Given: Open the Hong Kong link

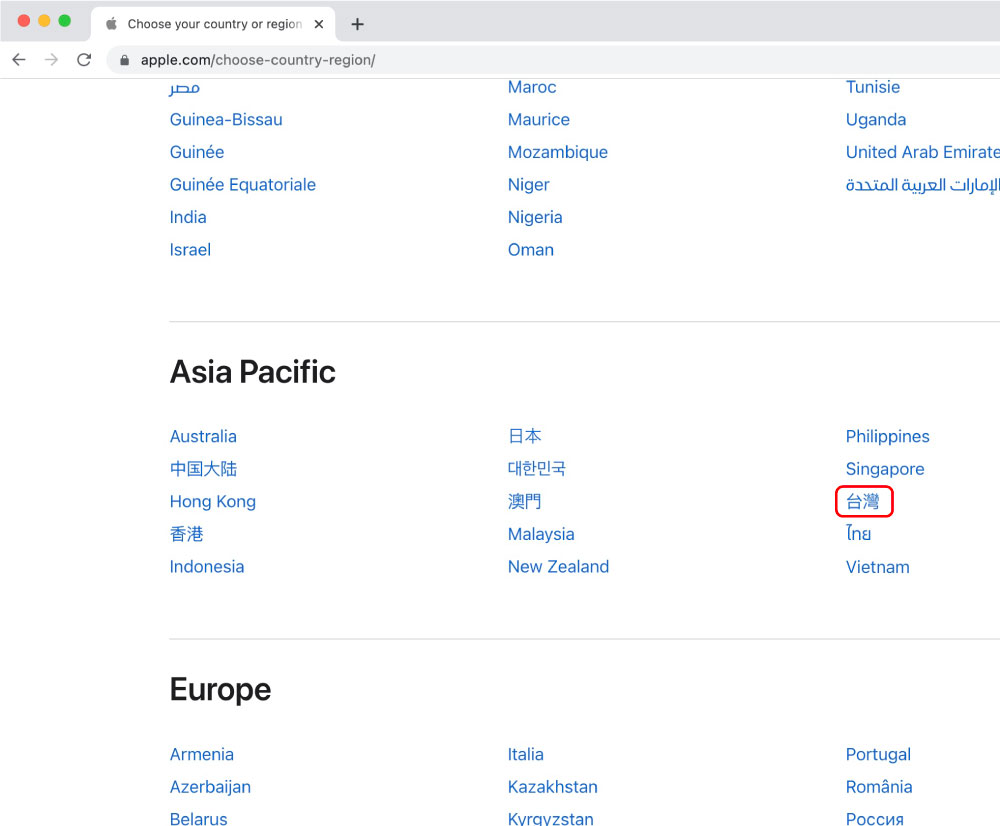Looking at the screenshot, I should tap(212, 502).
